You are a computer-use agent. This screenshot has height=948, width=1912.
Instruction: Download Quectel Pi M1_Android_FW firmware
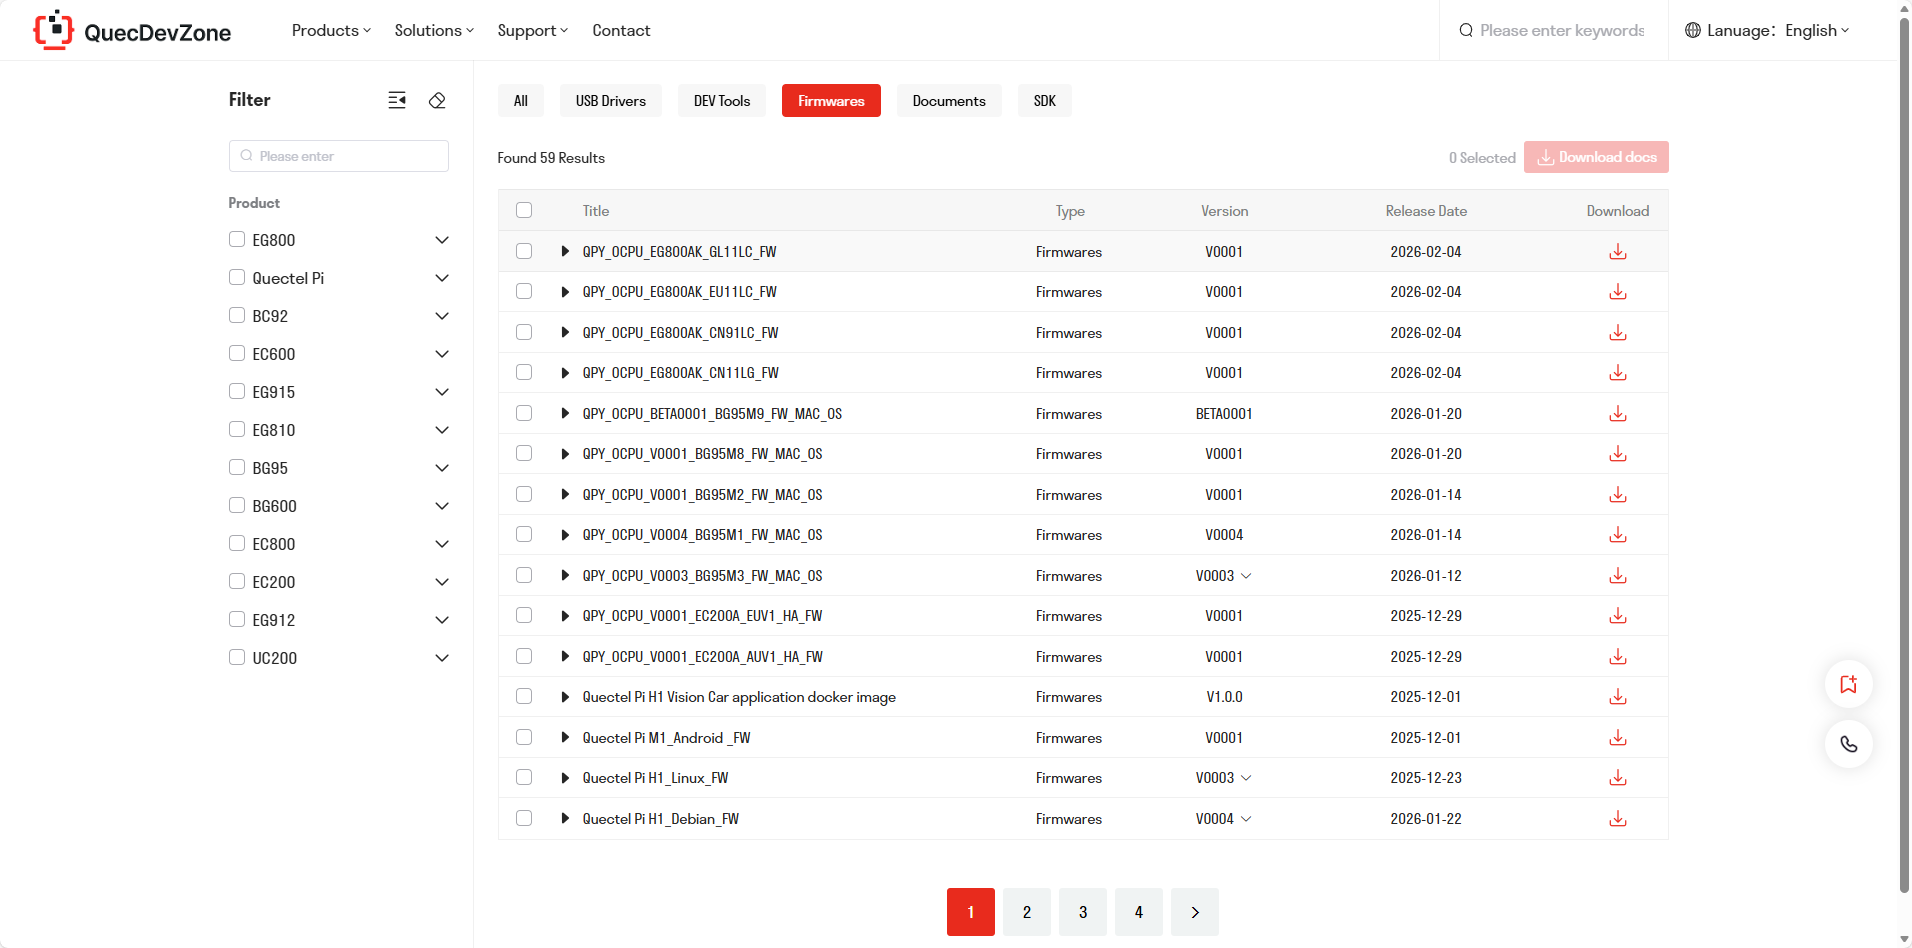(1617, 738)
